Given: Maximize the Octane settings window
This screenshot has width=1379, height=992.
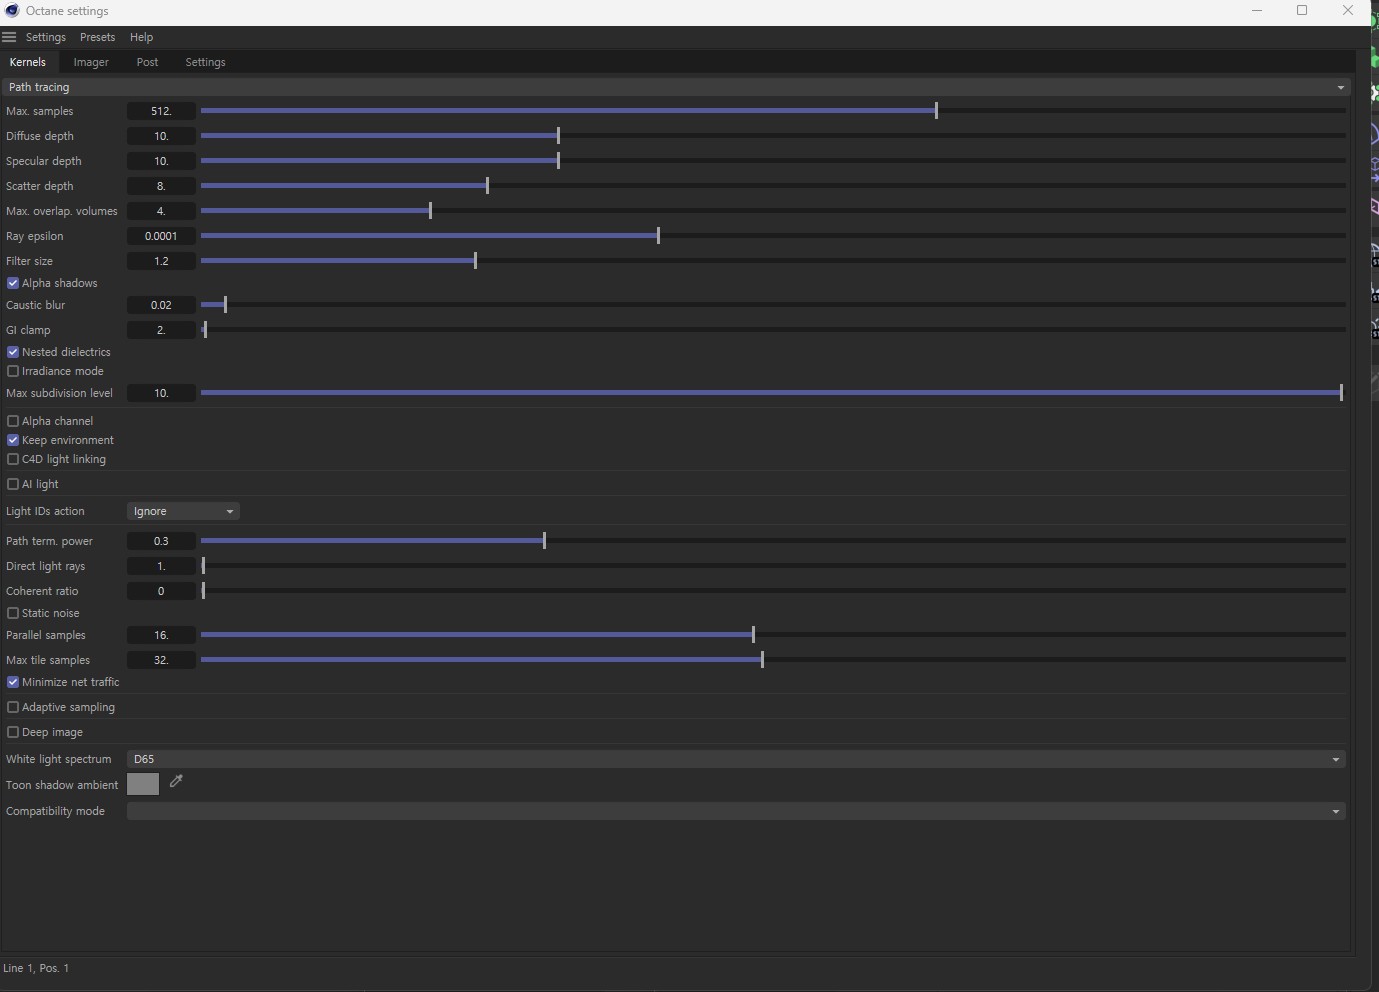Looking at the screenshot, I should pos(1302,11).
